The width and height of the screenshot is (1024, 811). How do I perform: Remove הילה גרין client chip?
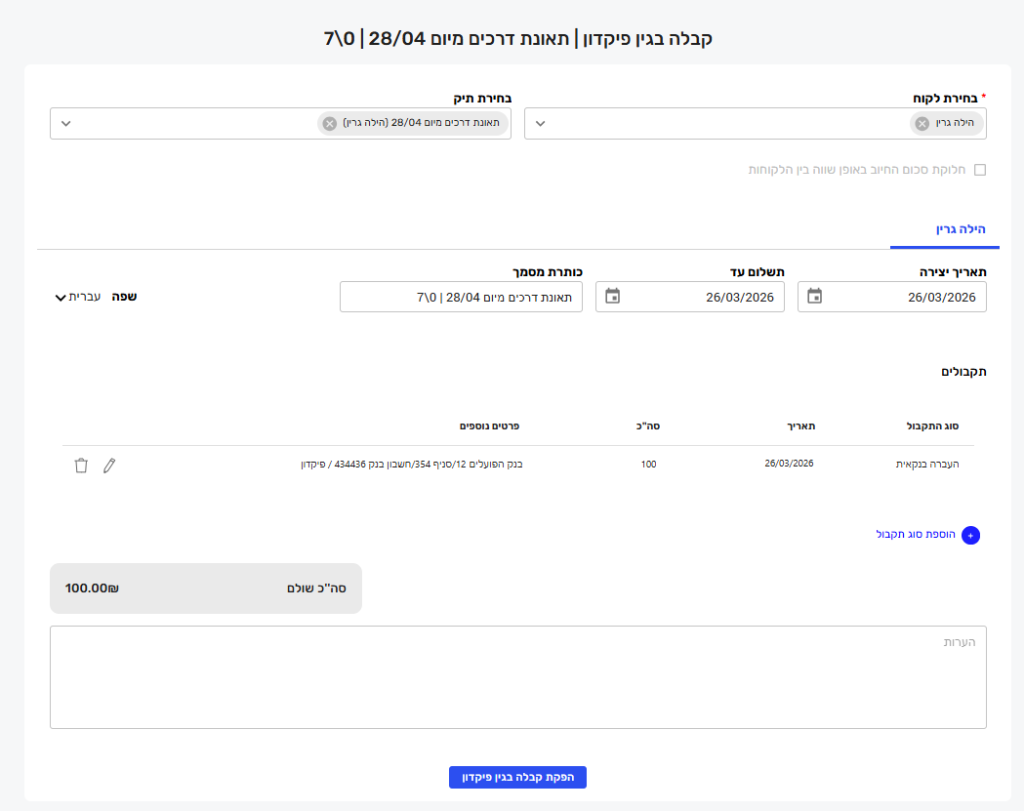(922, 124)
